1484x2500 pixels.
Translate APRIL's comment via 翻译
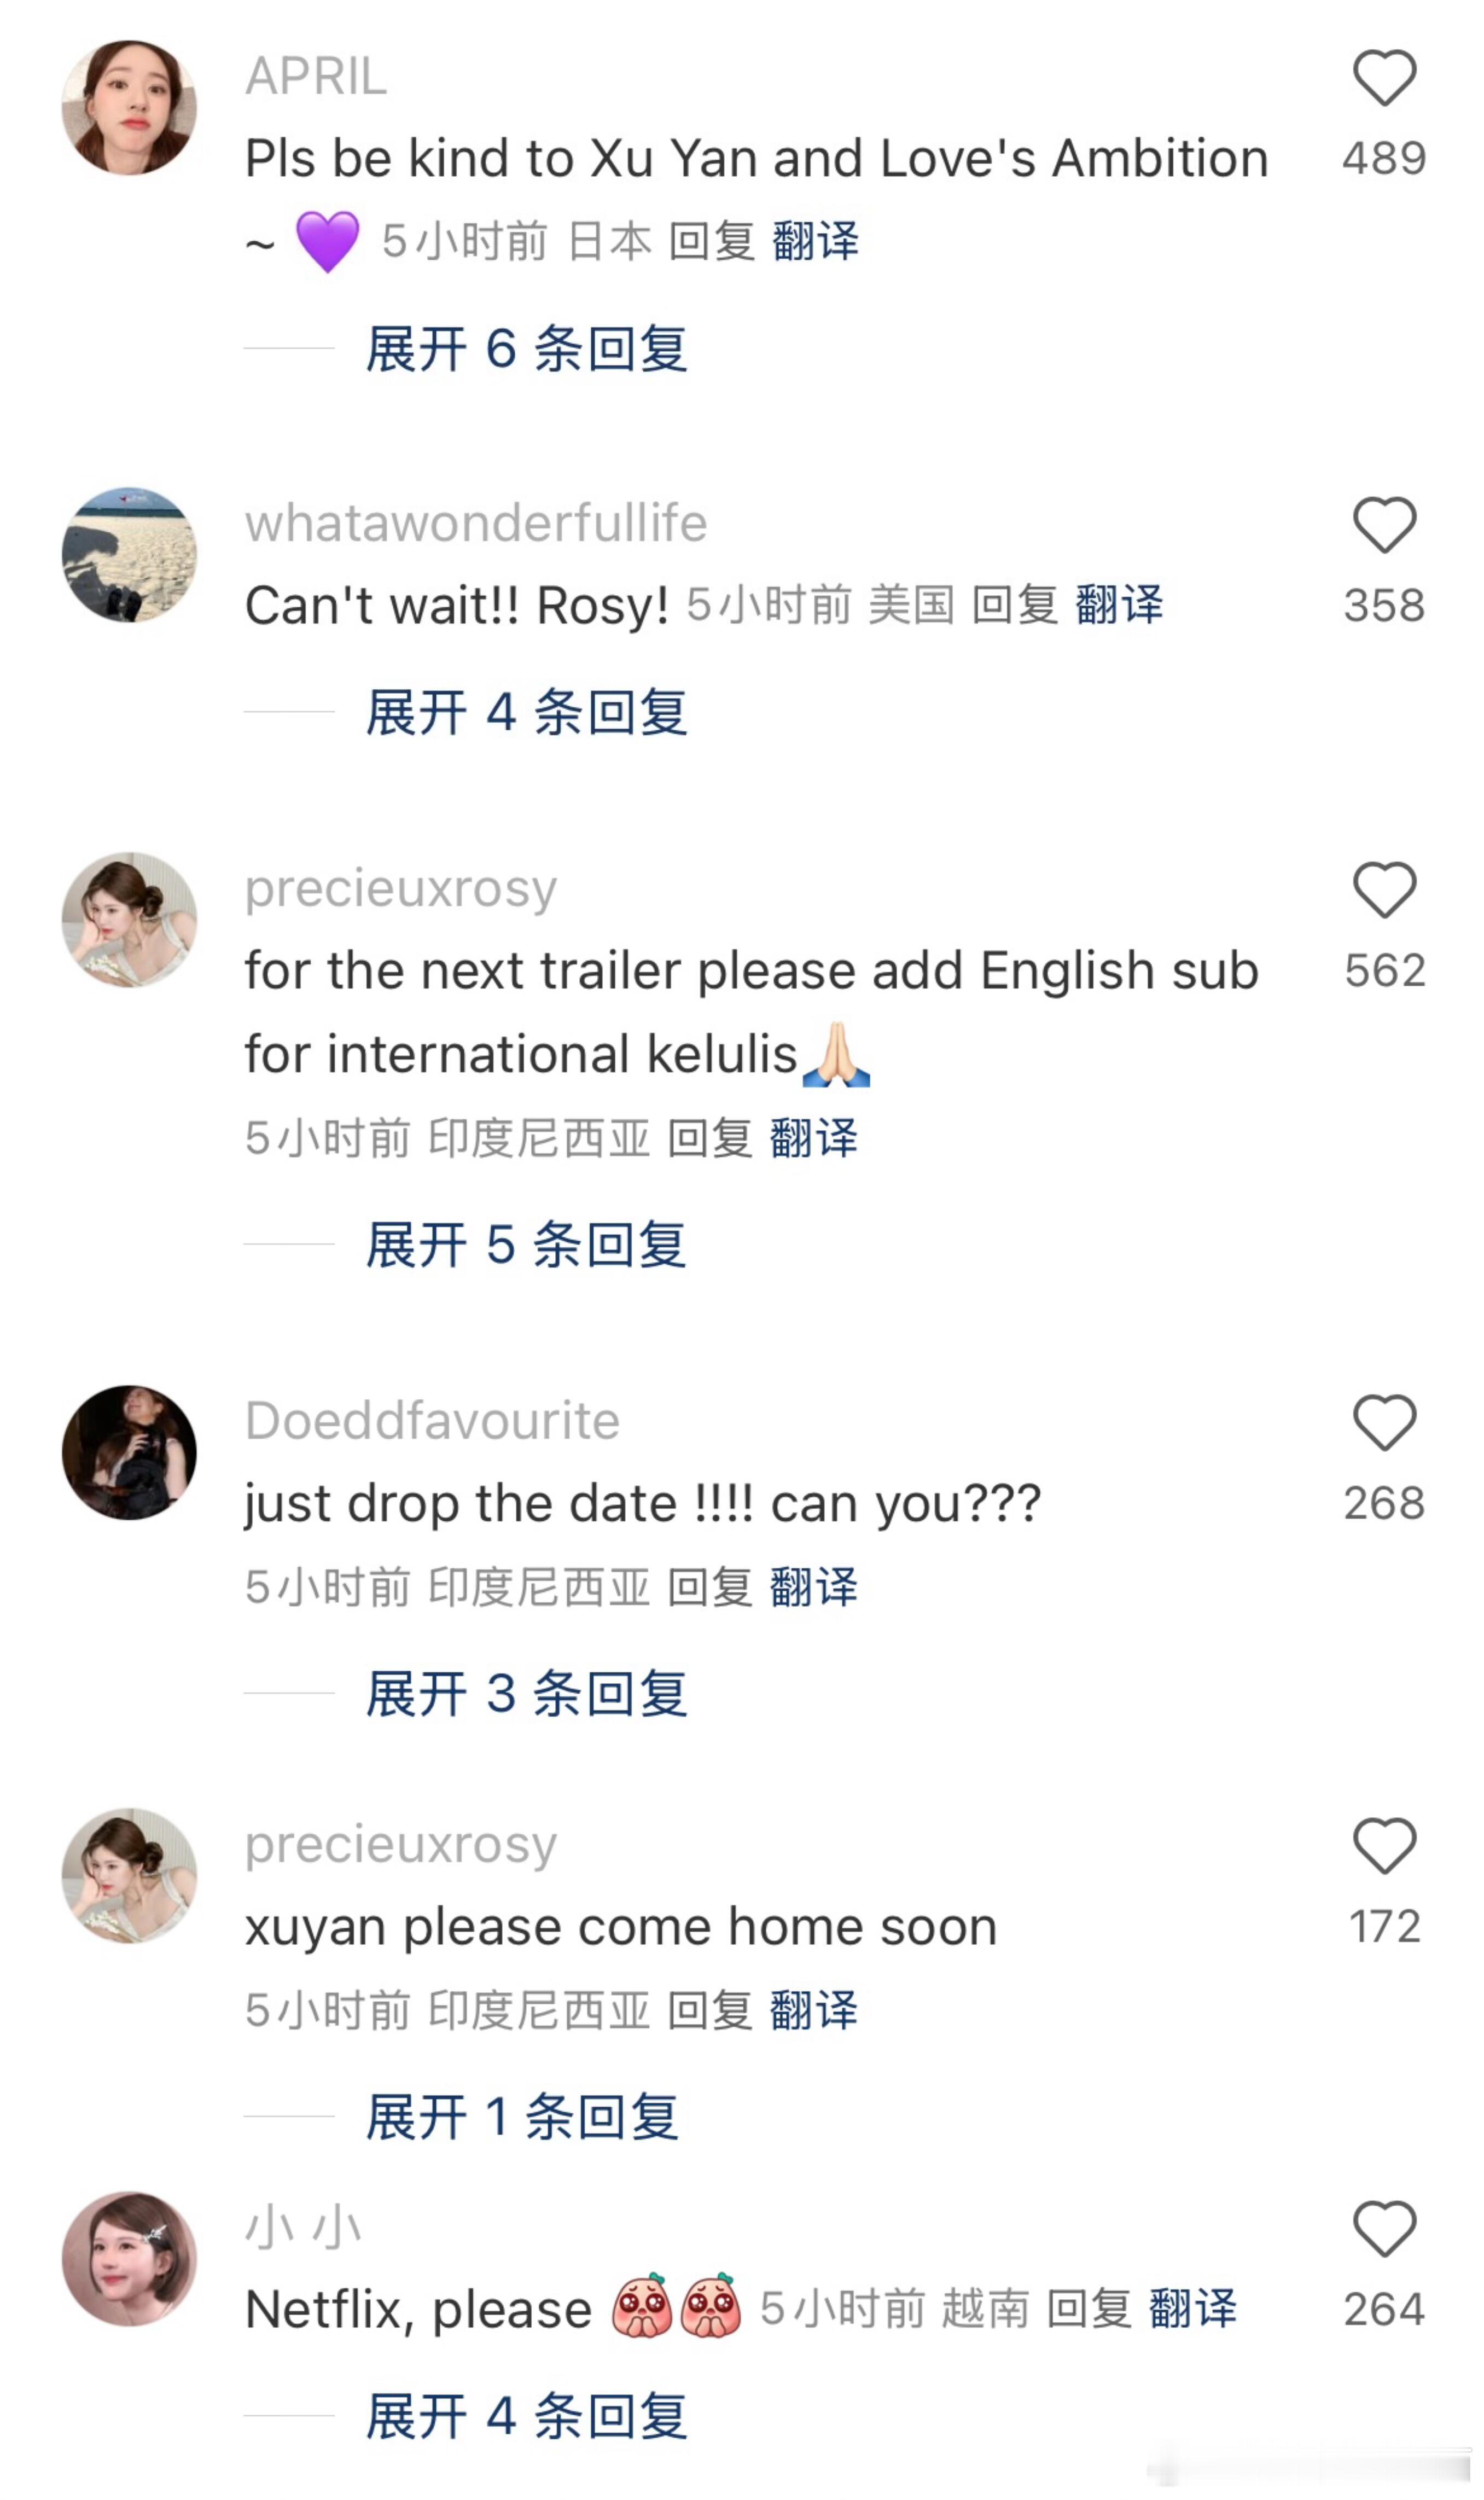[815, 241]
